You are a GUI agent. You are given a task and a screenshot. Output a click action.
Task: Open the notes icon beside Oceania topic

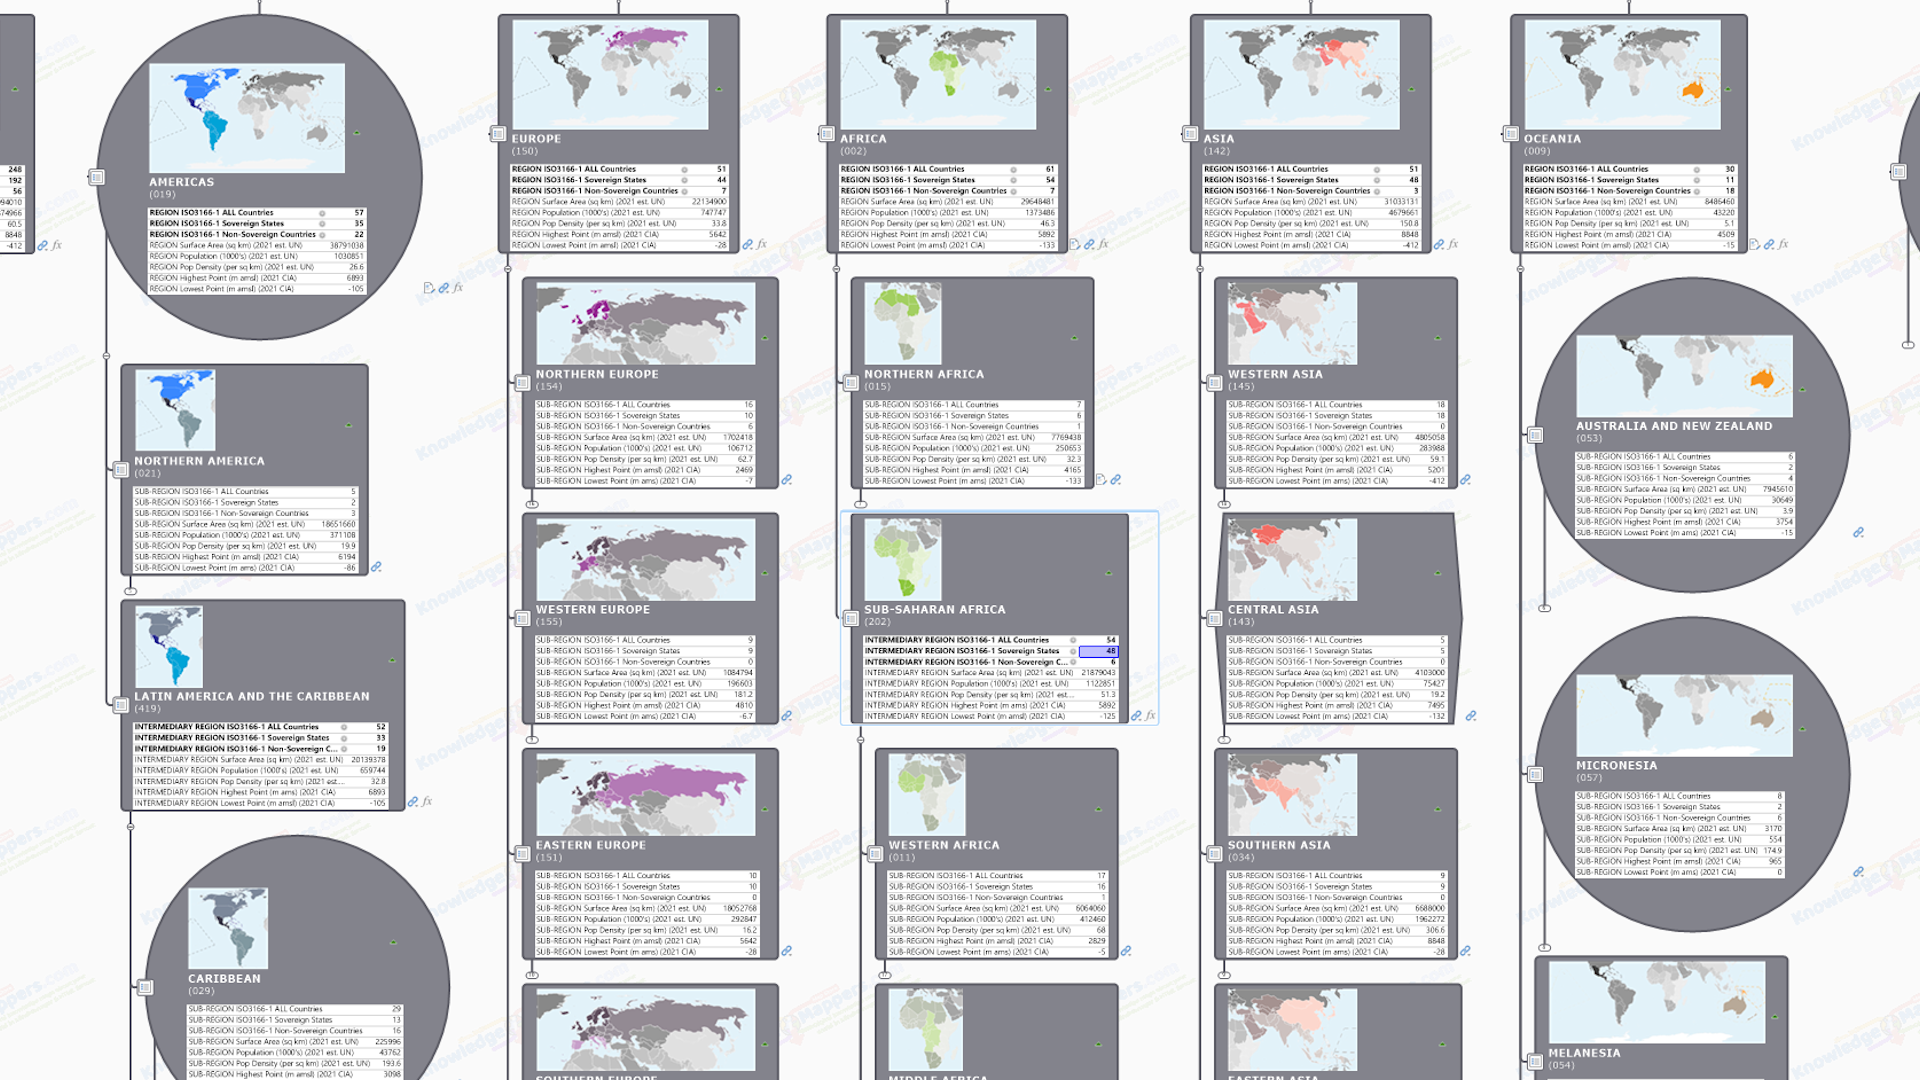click(x=1754, y=244)
